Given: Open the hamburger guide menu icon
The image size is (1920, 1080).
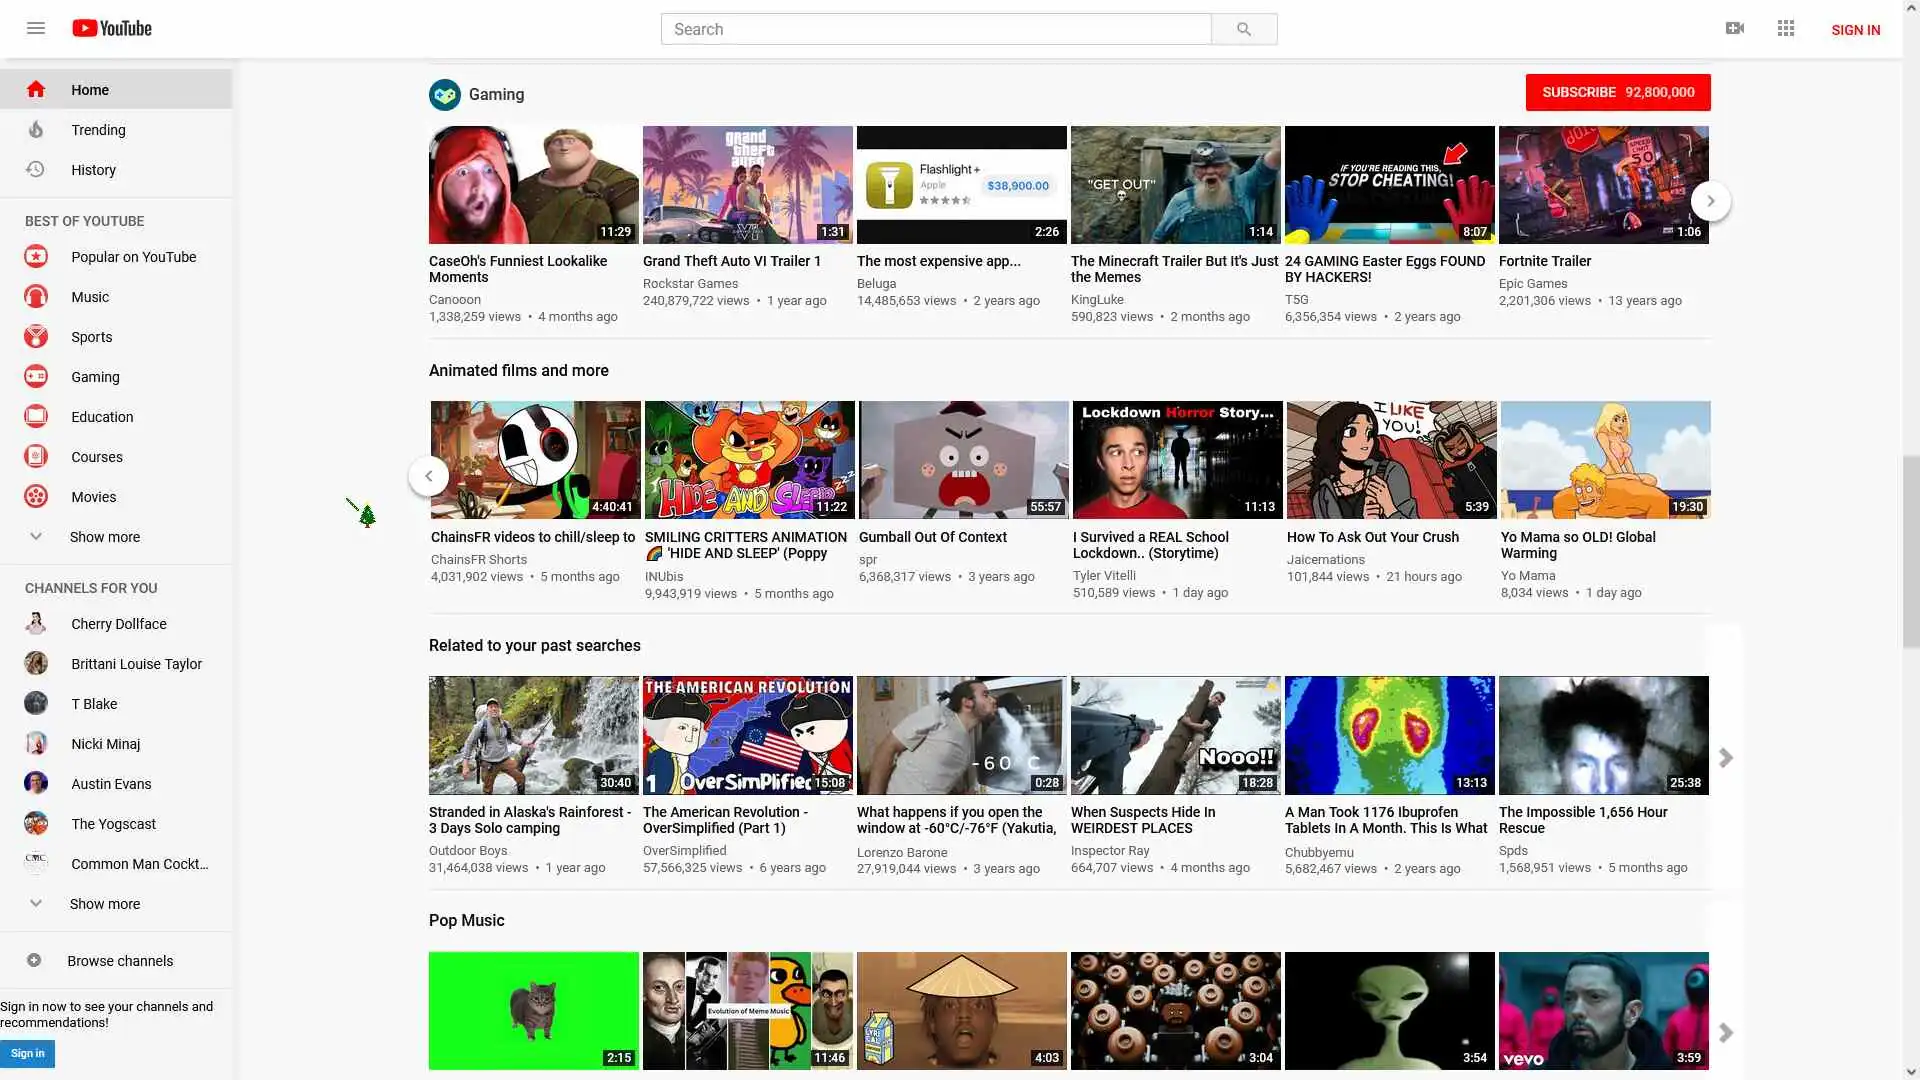Looking at the screenshot, I should [36, 28].
